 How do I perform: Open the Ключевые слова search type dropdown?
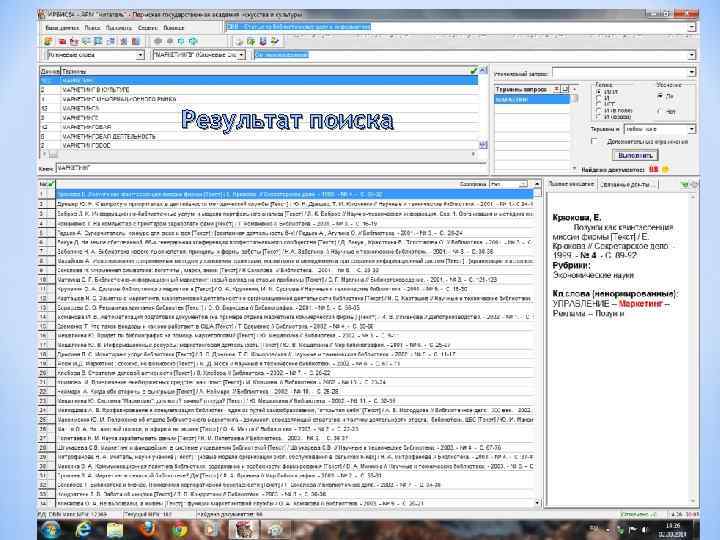coord(140,55)
